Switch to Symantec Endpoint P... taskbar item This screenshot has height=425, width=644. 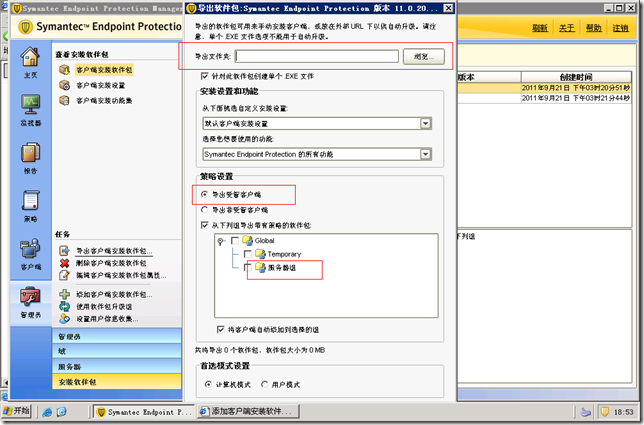[144, 411]
